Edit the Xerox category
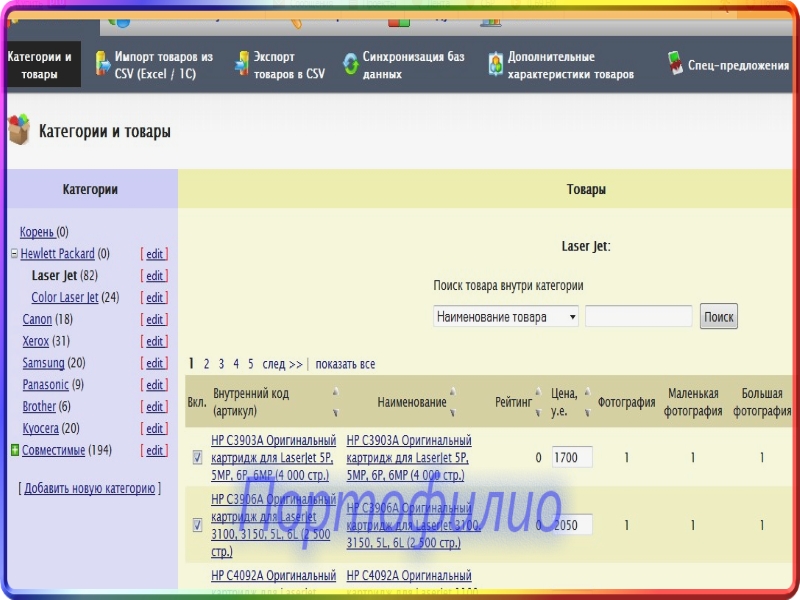 point(155,342)
